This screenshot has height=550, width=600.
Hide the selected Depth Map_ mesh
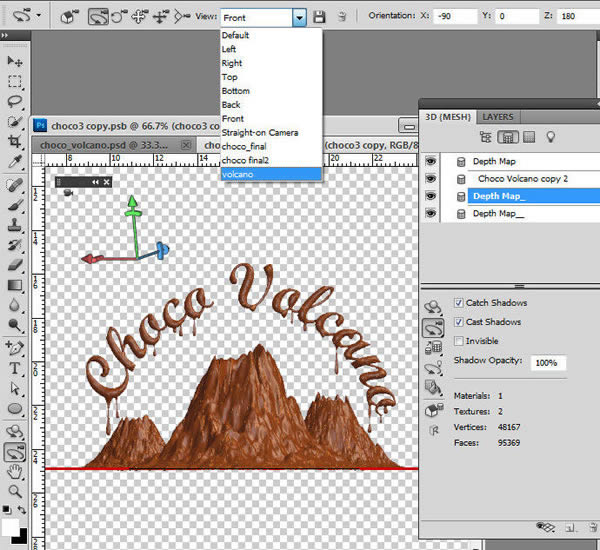(430, 196)
